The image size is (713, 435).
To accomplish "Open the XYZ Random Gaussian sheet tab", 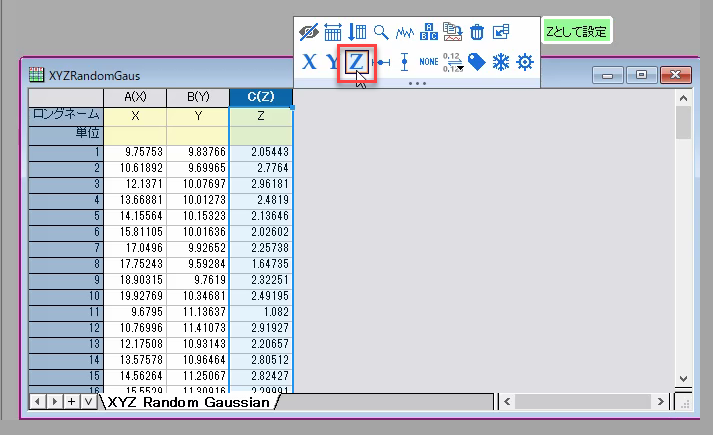I will point(188,402).
